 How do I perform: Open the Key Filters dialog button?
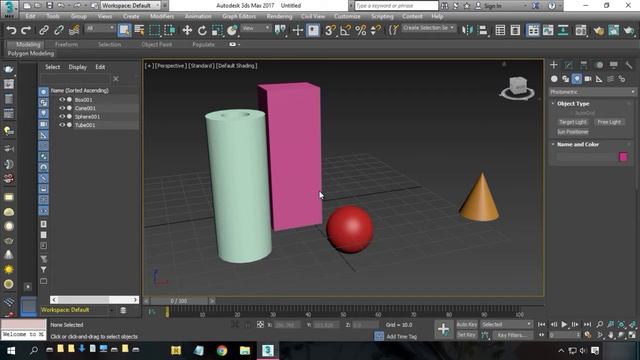pos(512,335)
